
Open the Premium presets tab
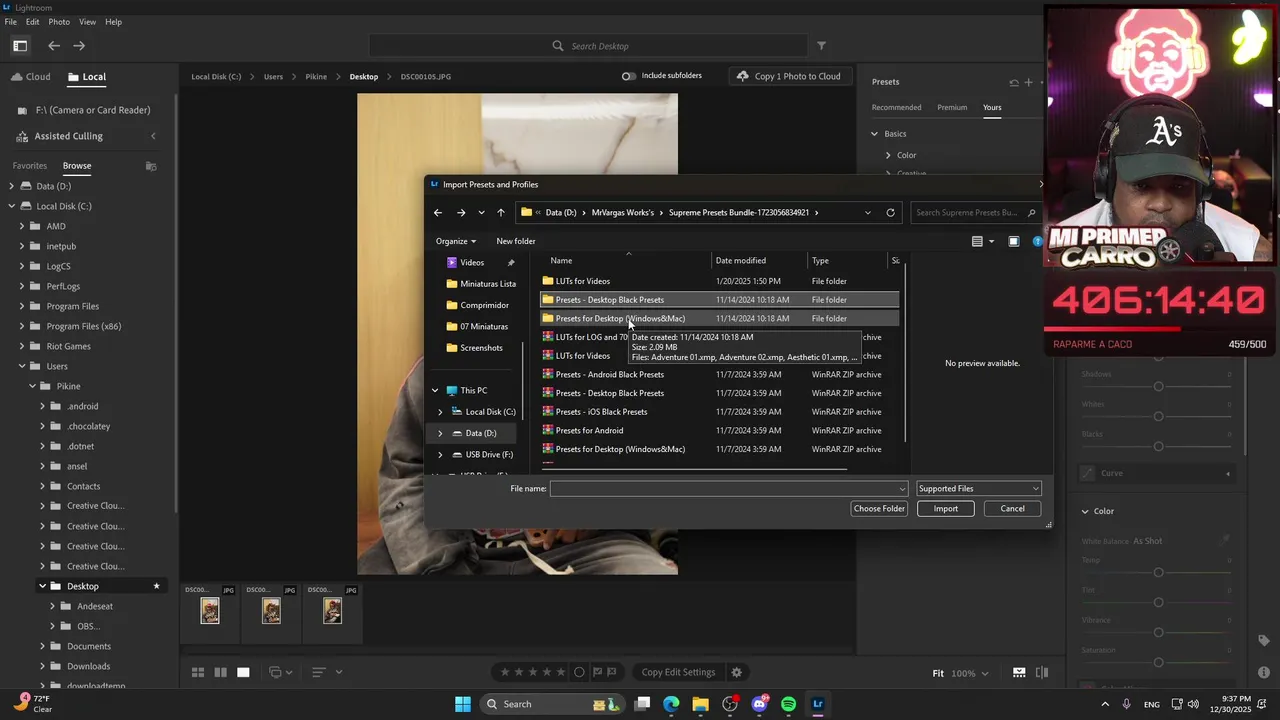952,107
